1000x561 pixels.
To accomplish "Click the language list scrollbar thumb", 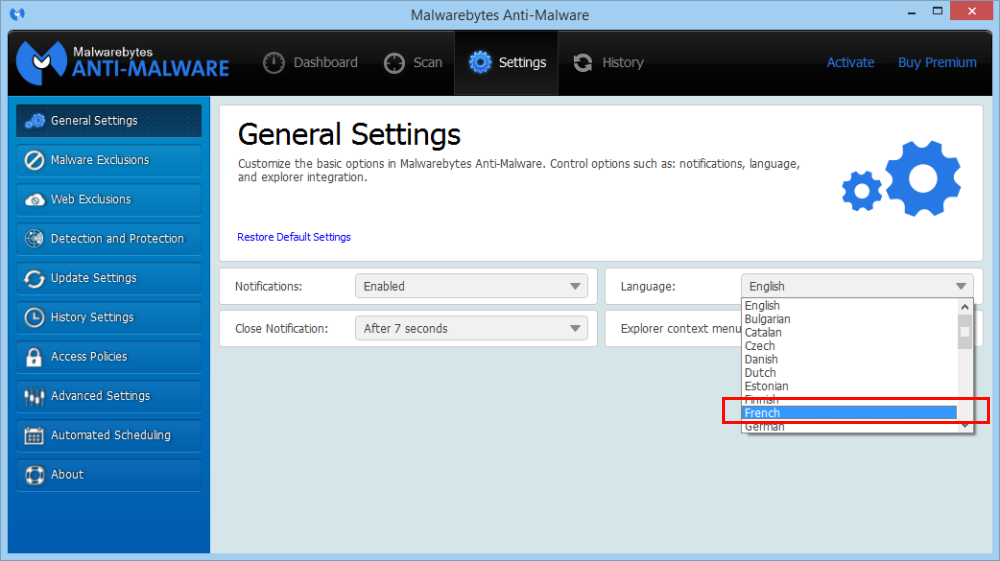I will point(965,333).
